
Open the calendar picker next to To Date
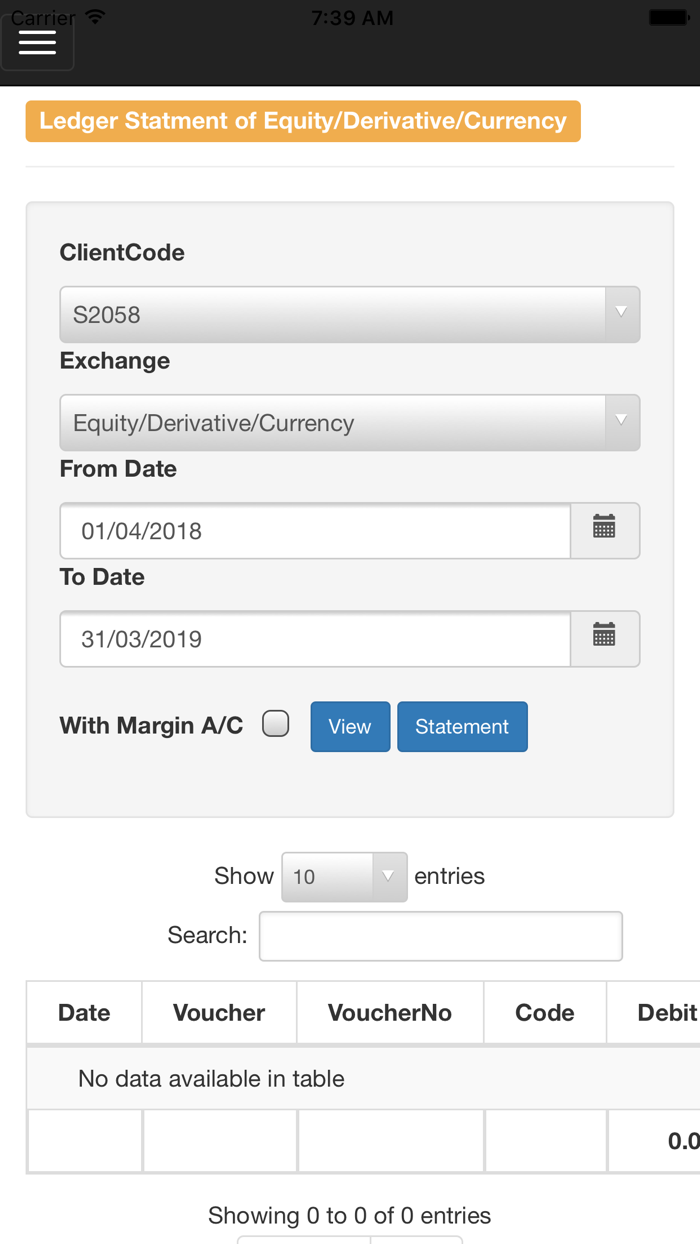[x=604, y=639]
